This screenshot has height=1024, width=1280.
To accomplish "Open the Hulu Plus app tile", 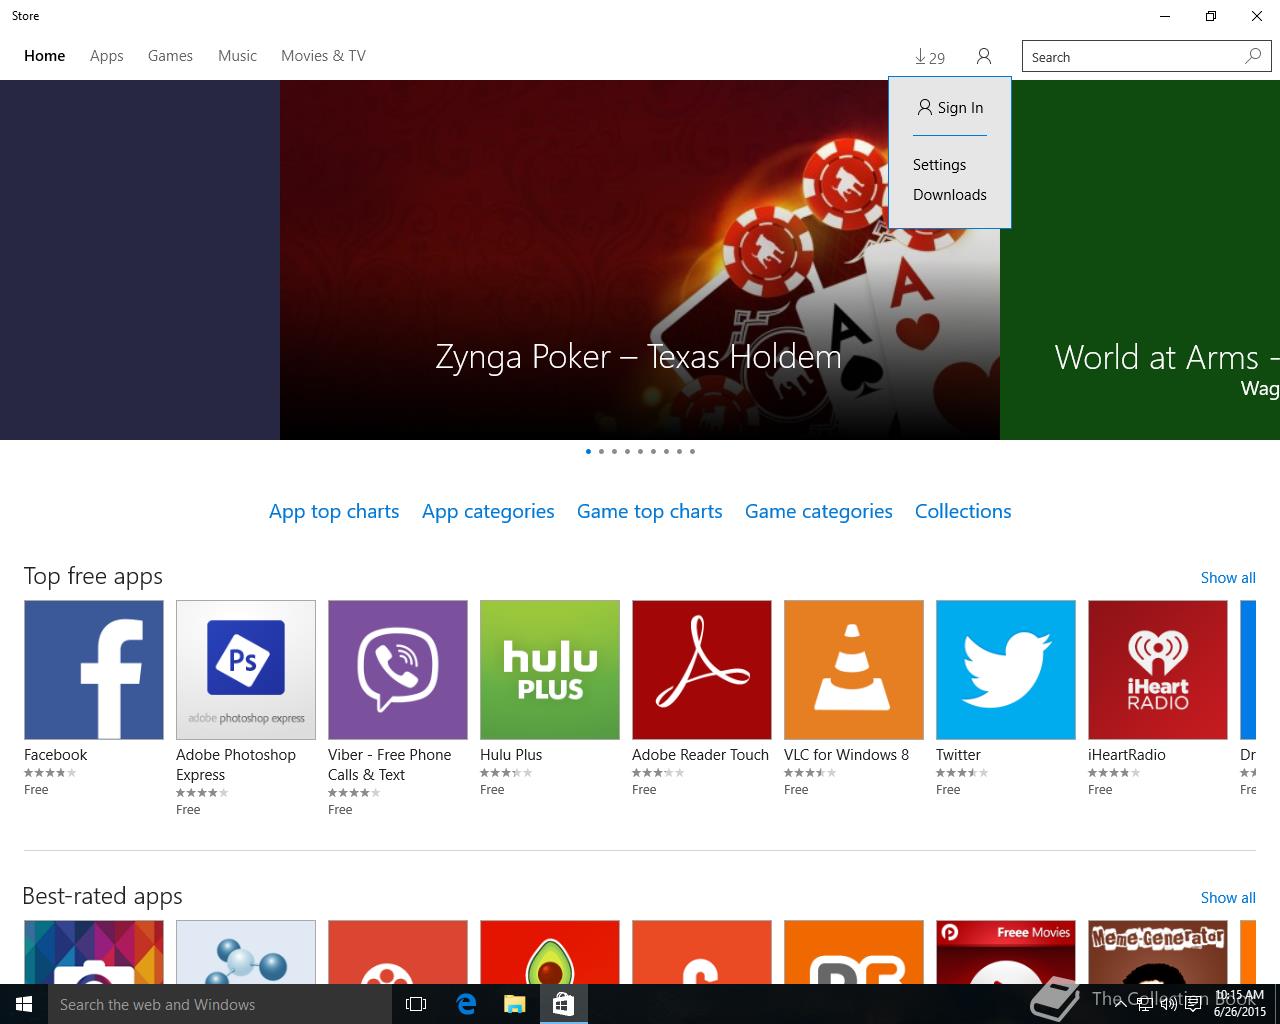I will click(x=550, y=670).
